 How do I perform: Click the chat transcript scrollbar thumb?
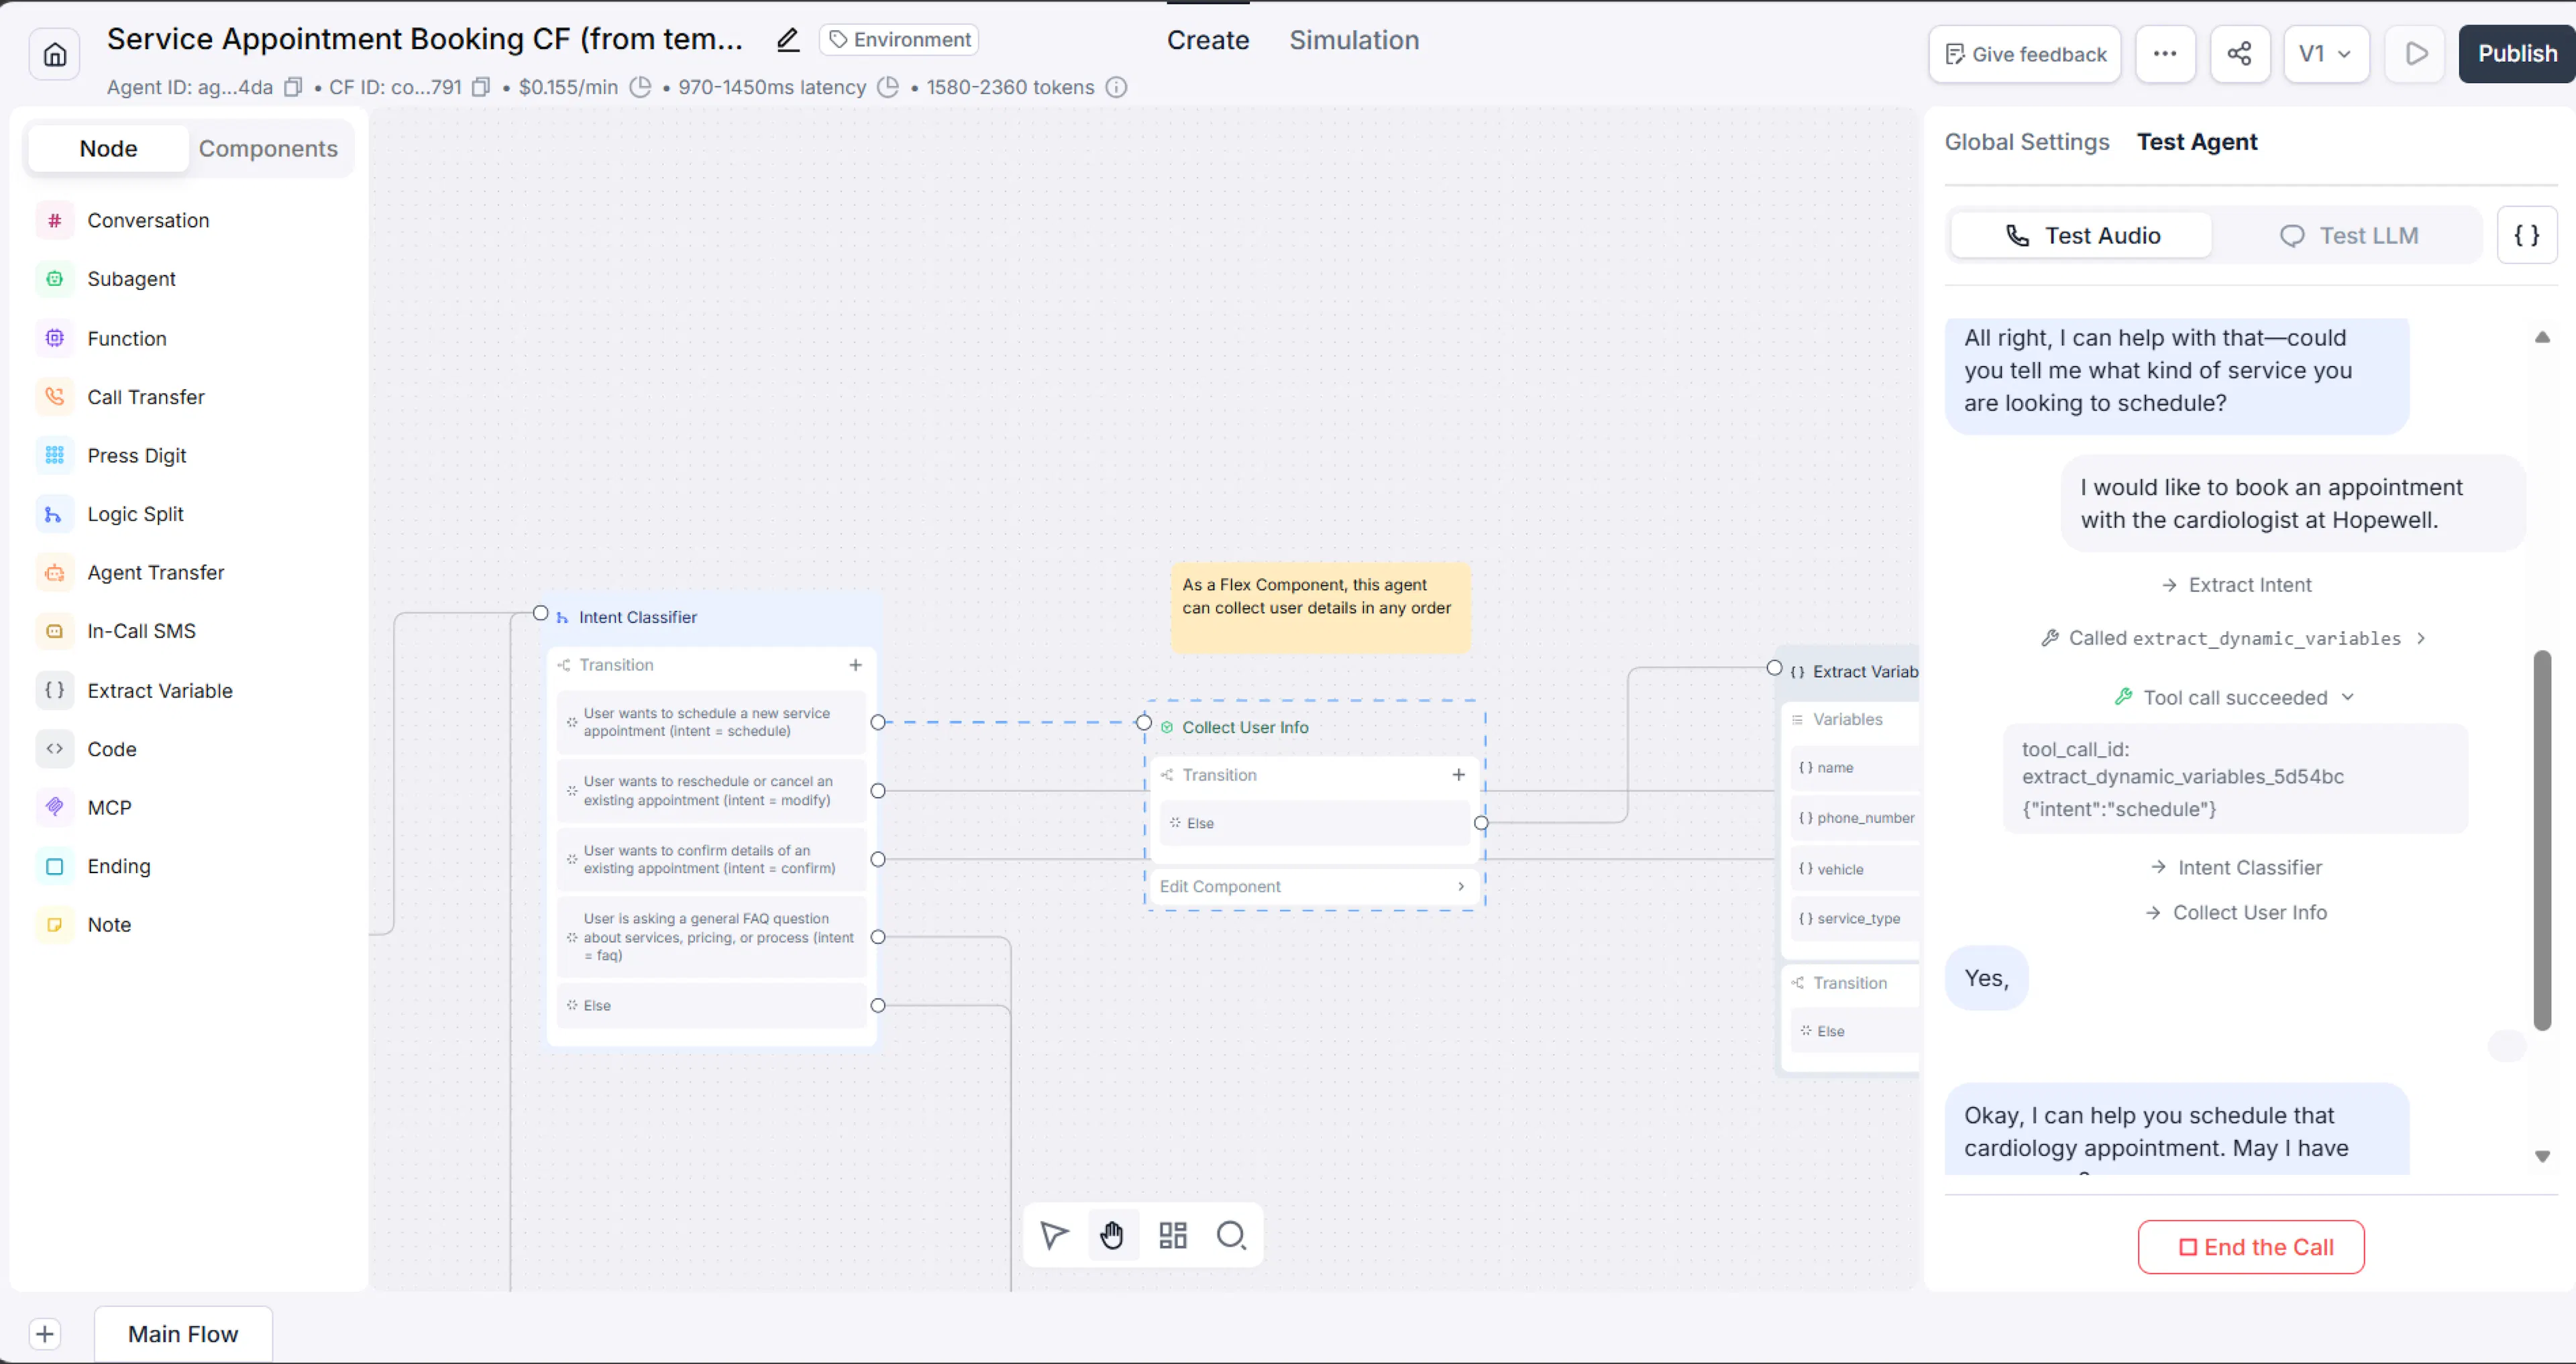[x=2541, y=840]
